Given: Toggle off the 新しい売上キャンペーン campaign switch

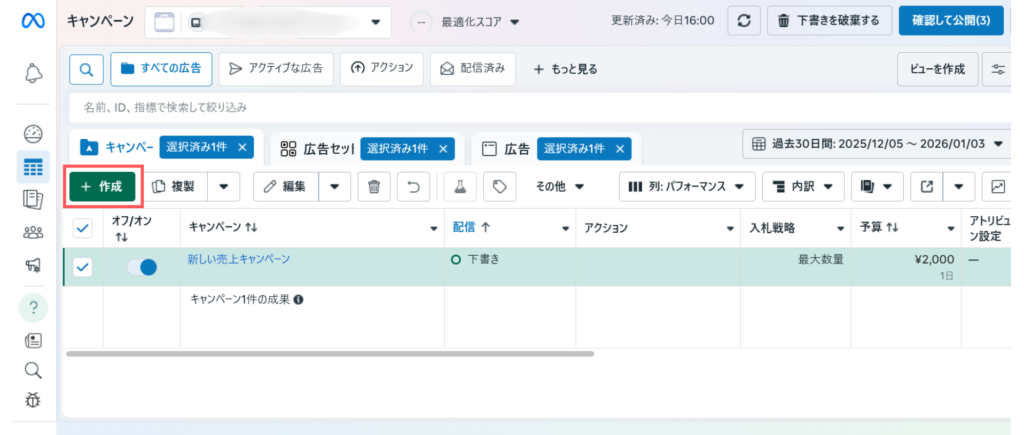Looking at the screenshot, I should pyautogui.click(x=142, y=266).
